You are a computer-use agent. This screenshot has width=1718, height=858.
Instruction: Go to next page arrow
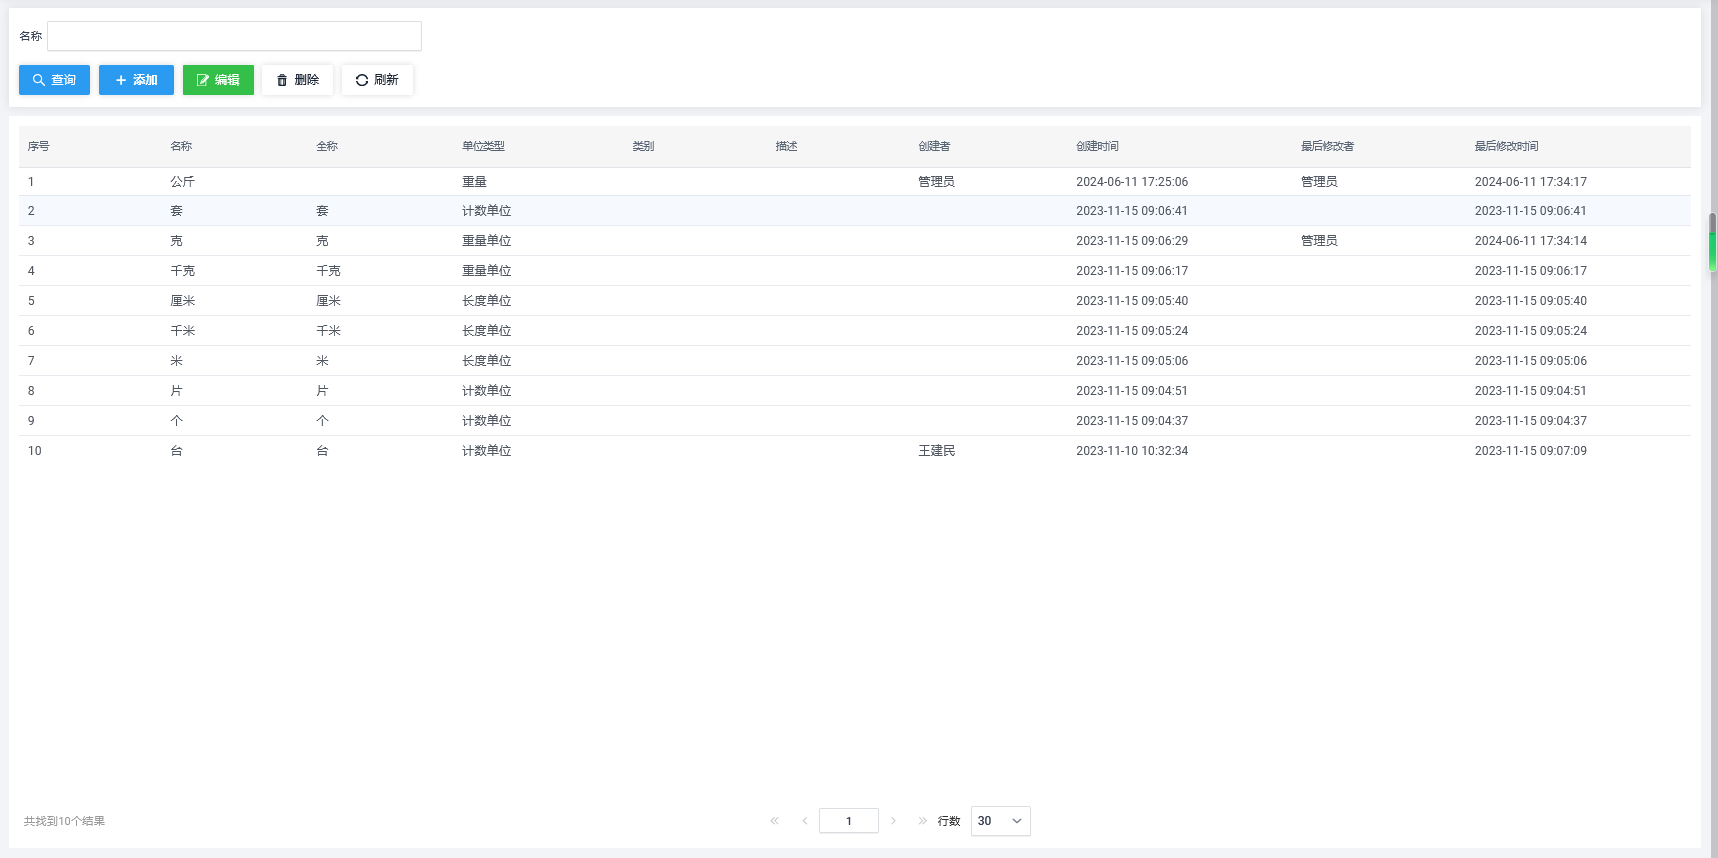(x=893, y=821)
